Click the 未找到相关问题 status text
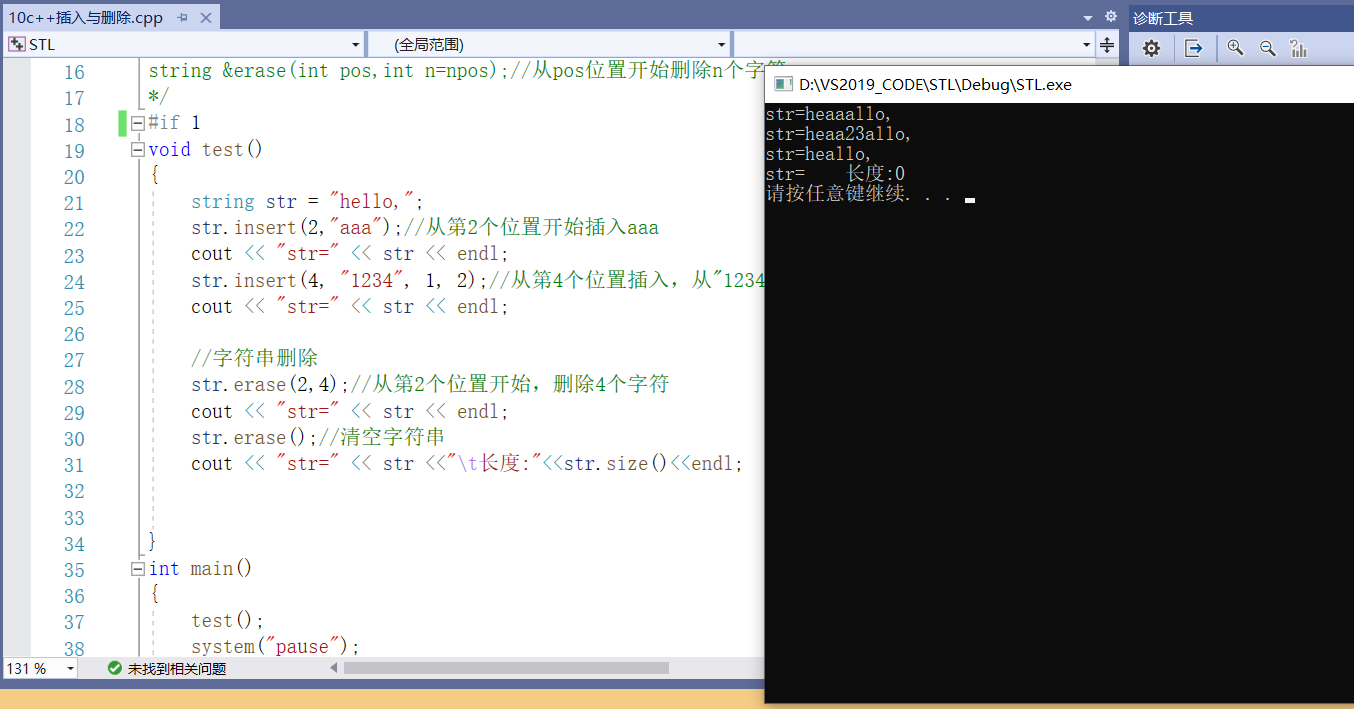This screenshot has height=709, width=1354. [176, 669]
